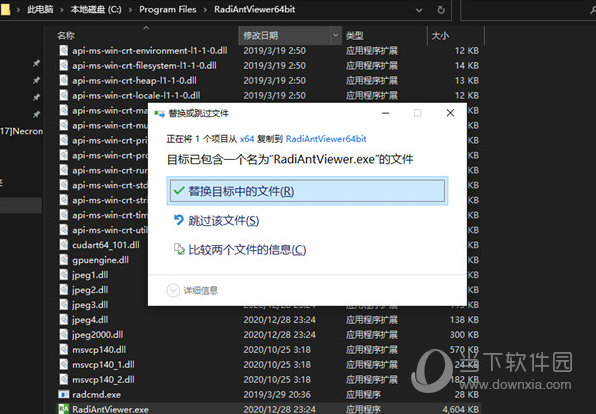Viewport: 596px width, 414px height.
Task: Open the 修改日期 column filter dropdown
Action: 336,36
